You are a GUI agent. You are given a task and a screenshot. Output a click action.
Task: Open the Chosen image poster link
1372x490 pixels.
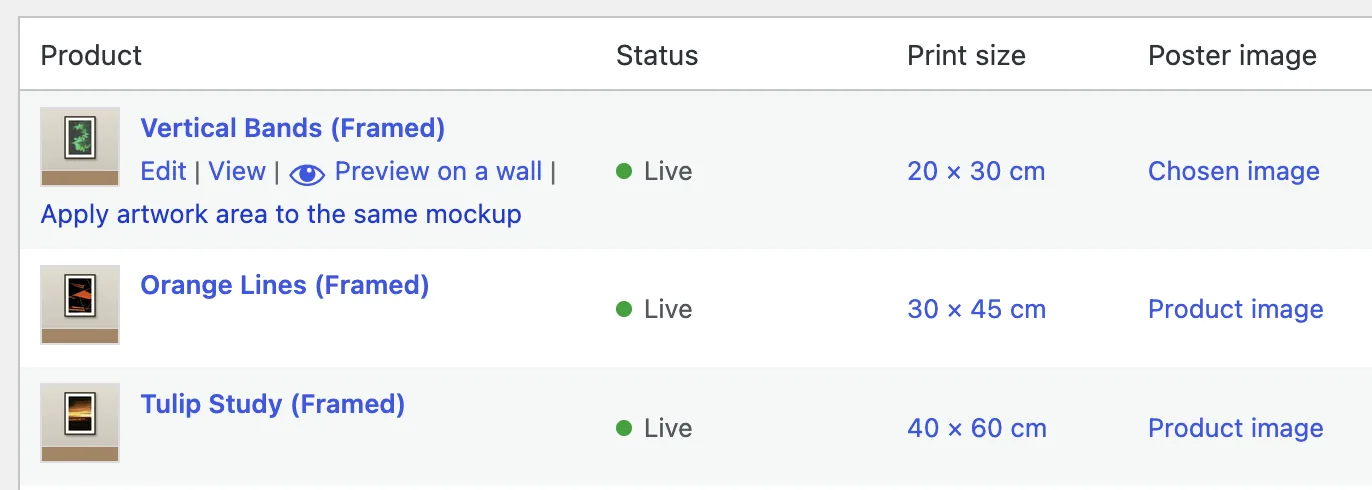tap(1234, 171)
